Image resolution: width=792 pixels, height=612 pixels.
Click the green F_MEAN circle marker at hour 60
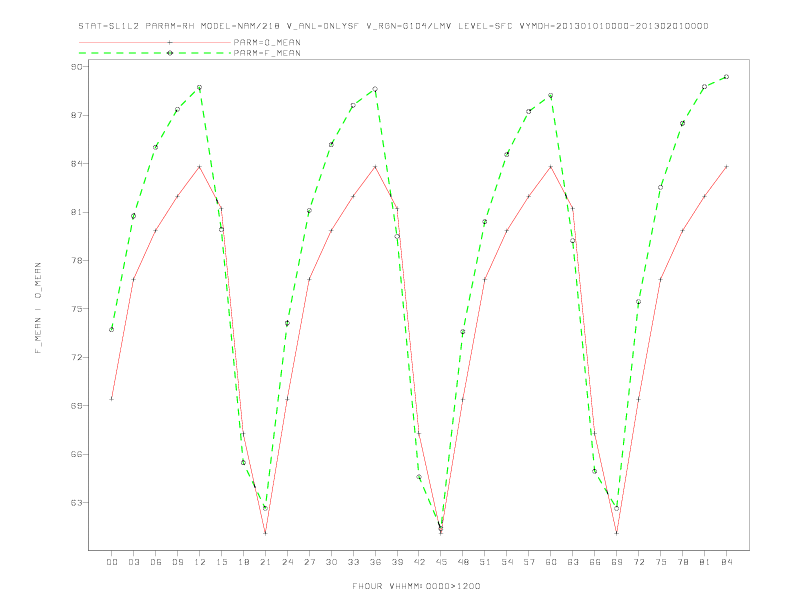click(x=551, y=95)
